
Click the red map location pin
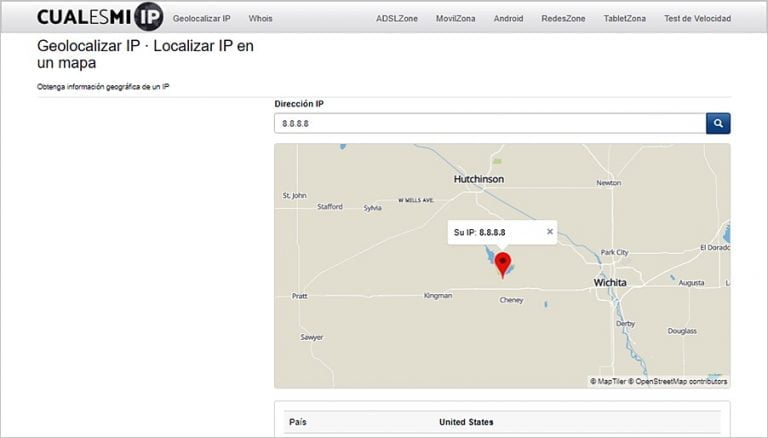[x=503, y=264]
